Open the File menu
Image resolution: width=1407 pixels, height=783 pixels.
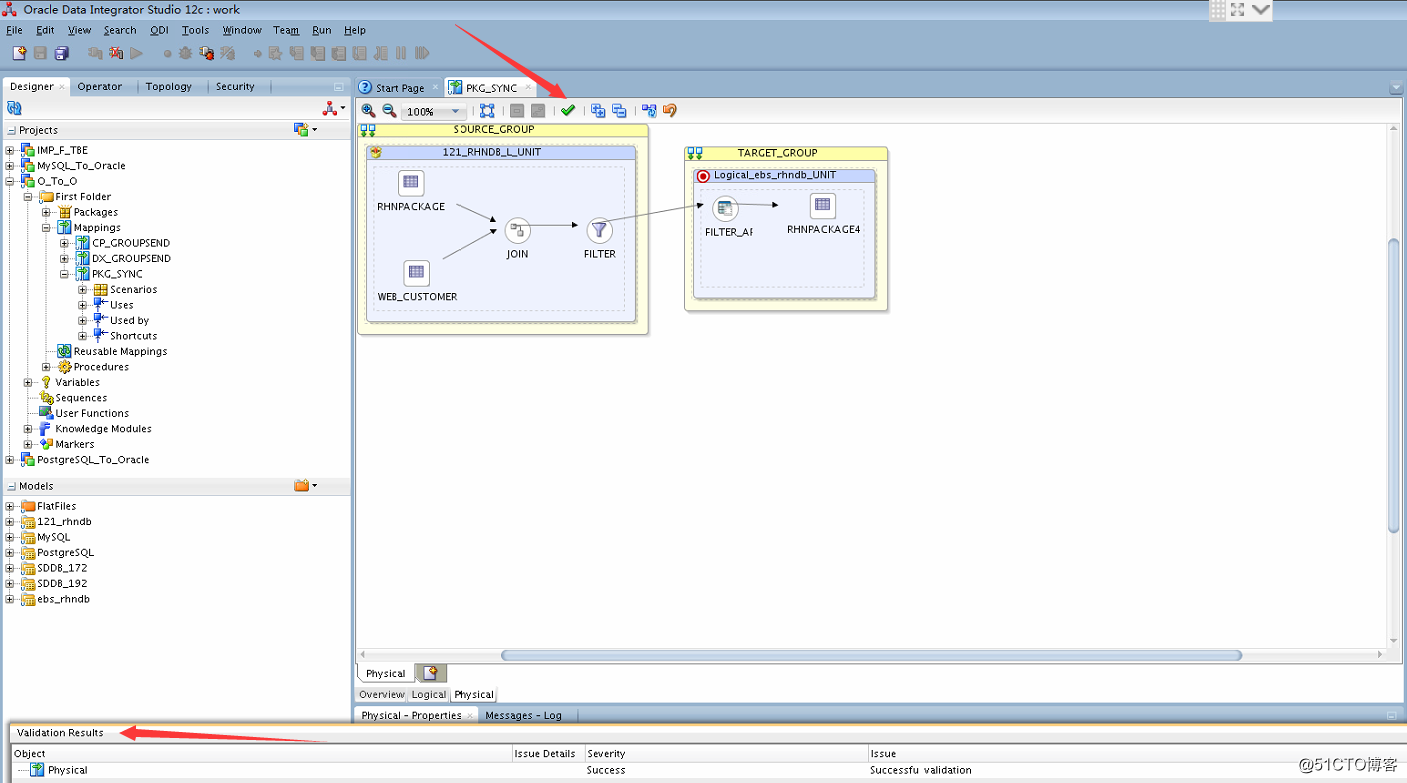coord(14,30)
